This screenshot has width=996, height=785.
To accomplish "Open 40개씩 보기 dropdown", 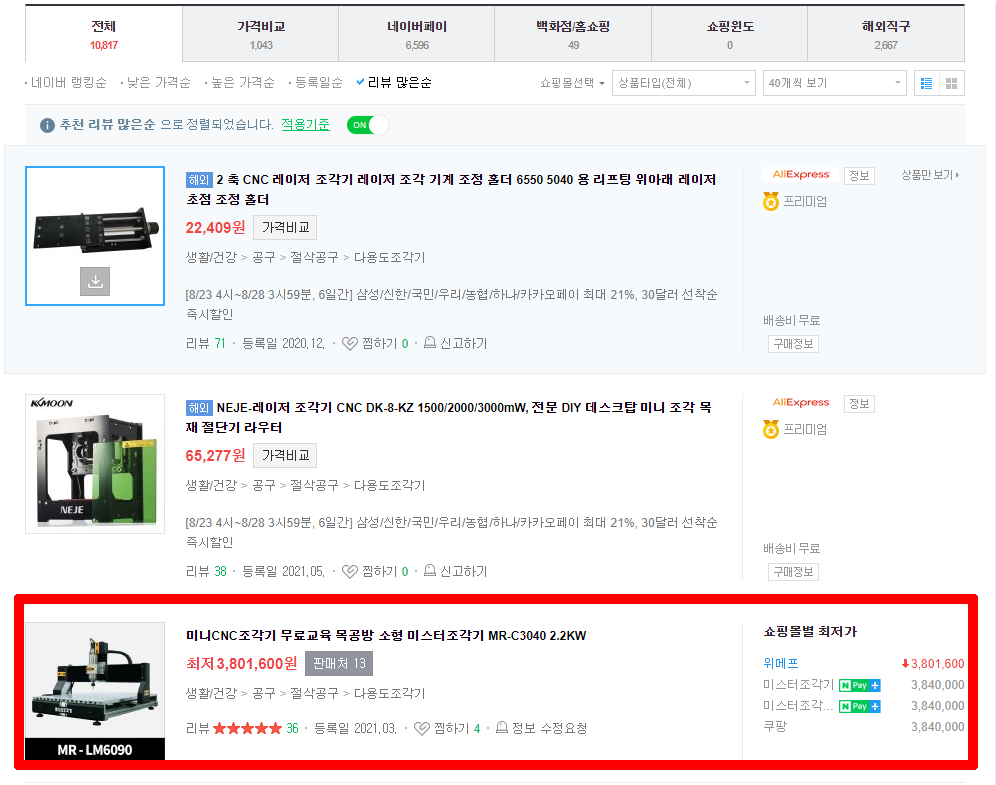I will (x=835, y=83).
